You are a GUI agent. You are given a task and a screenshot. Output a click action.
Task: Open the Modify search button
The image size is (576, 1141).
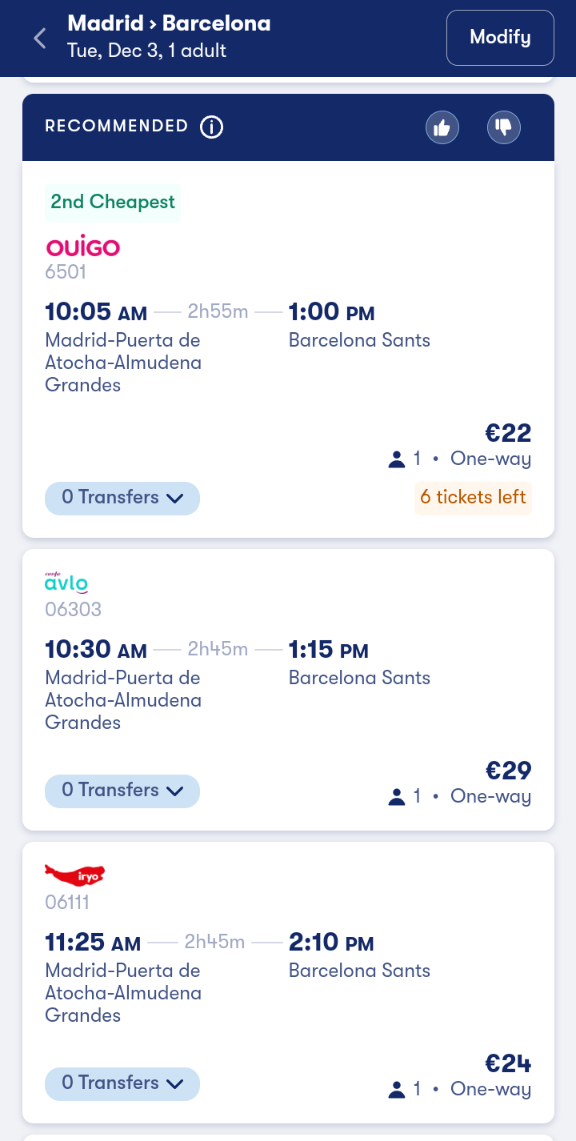[x=500, y=38]
